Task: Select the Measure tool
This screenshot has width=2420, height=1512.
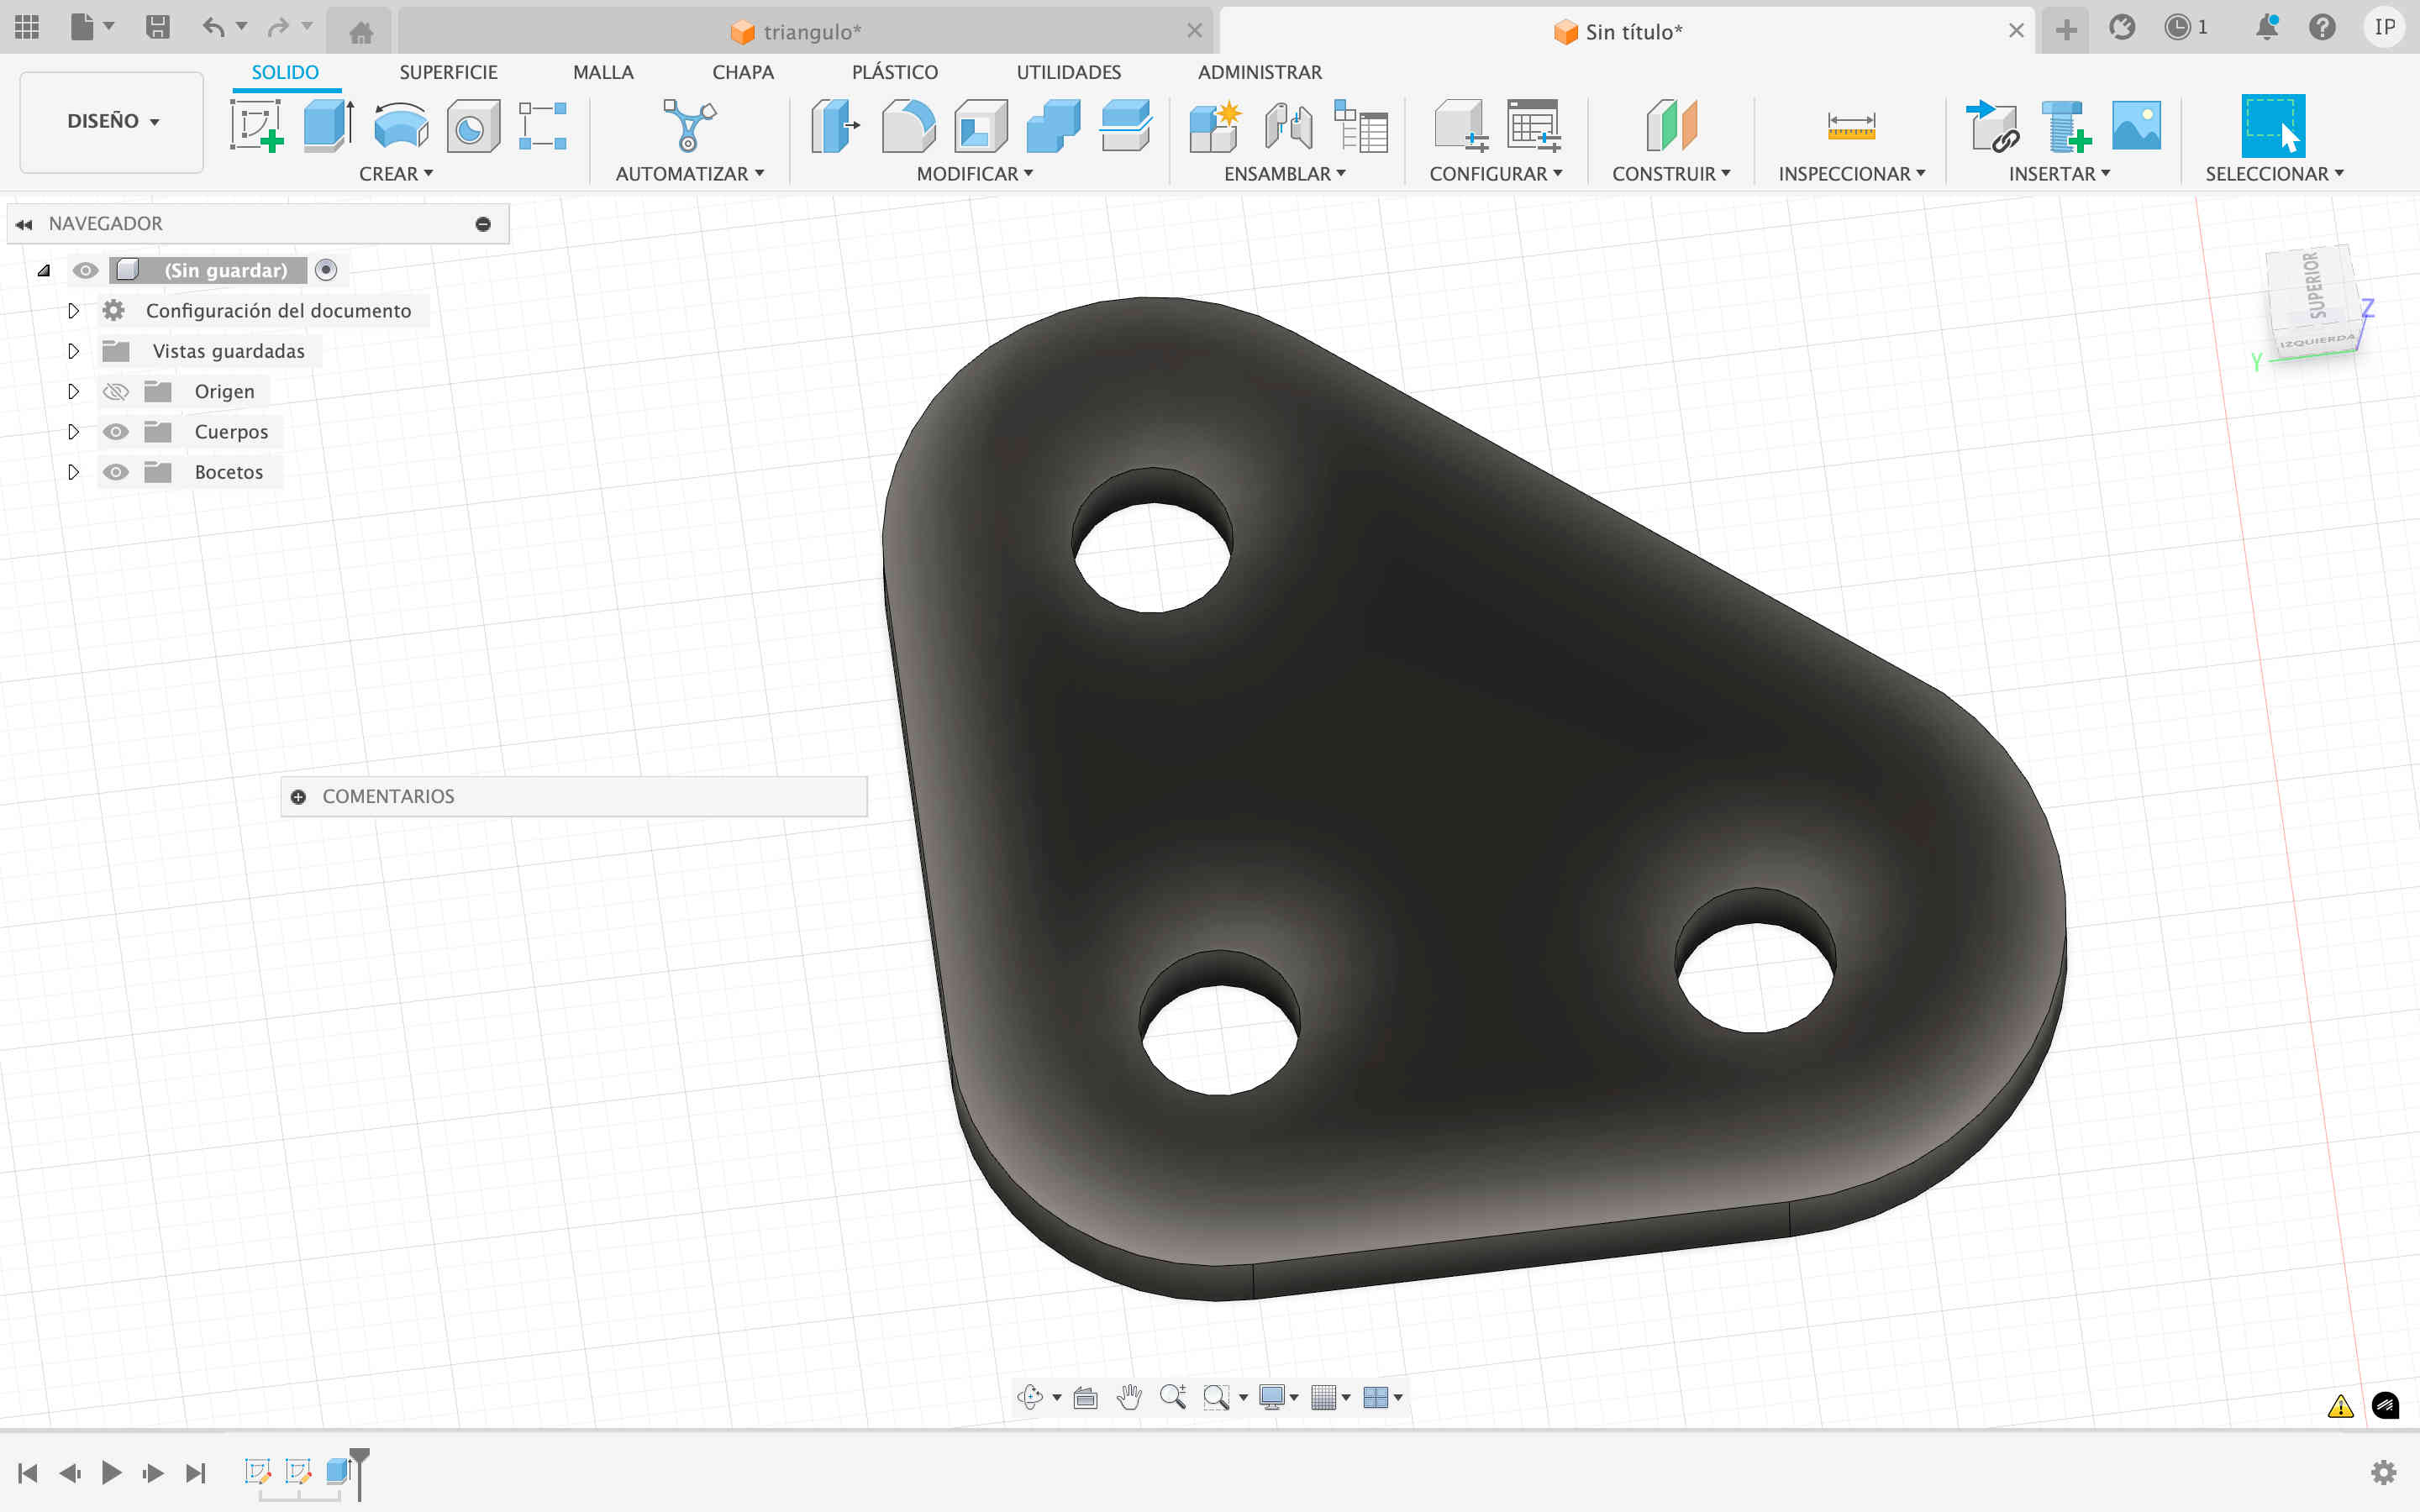Action: click(x=1851, y=126)
